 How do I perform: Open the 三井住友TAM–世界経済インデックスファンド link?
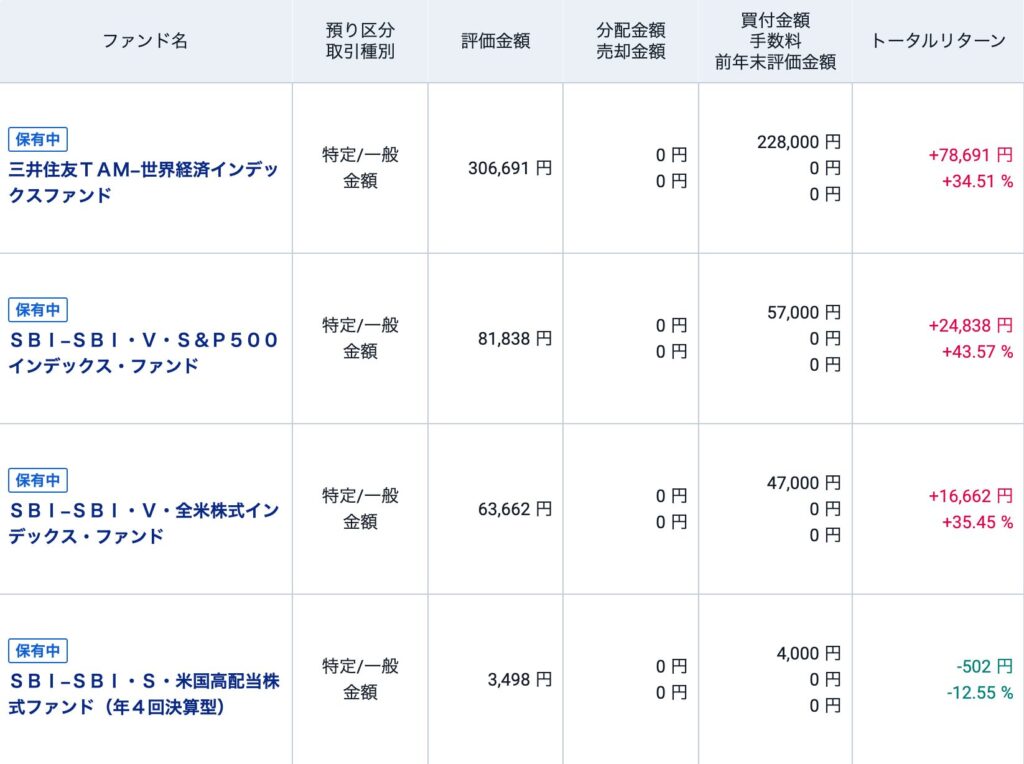[143, 181]
